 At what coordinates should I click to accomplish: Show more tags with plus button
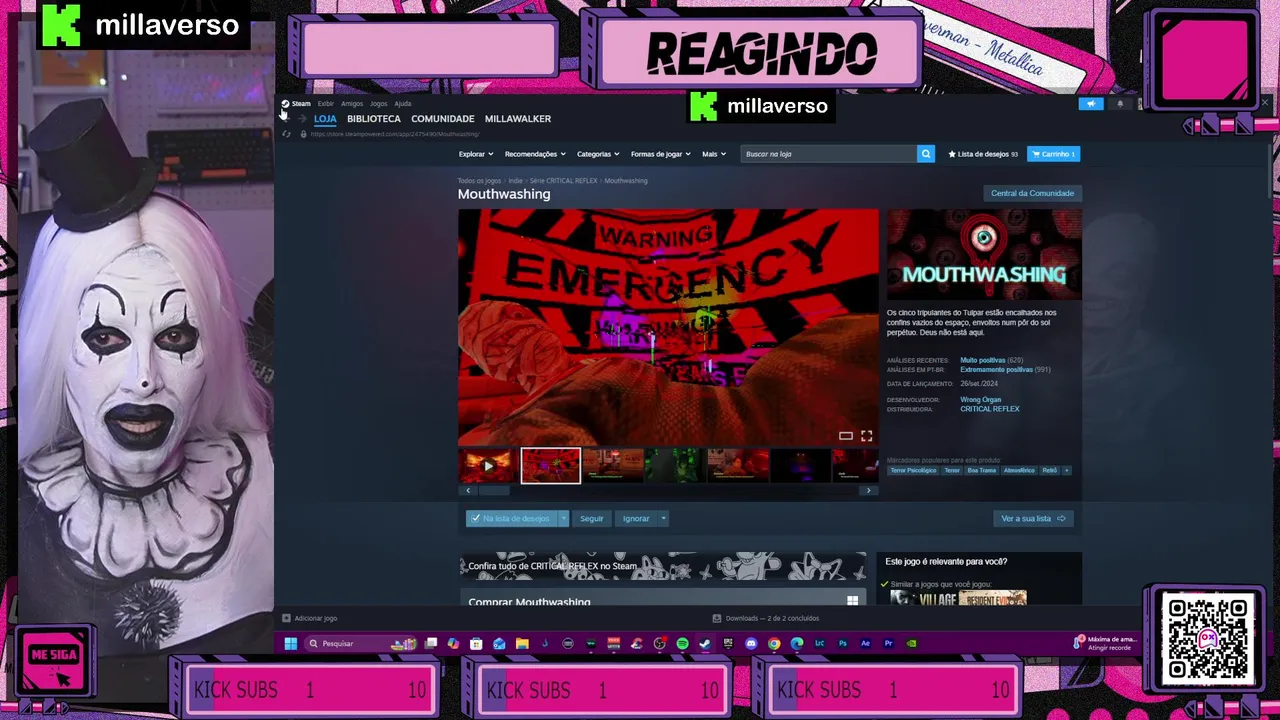point(1066,470)
